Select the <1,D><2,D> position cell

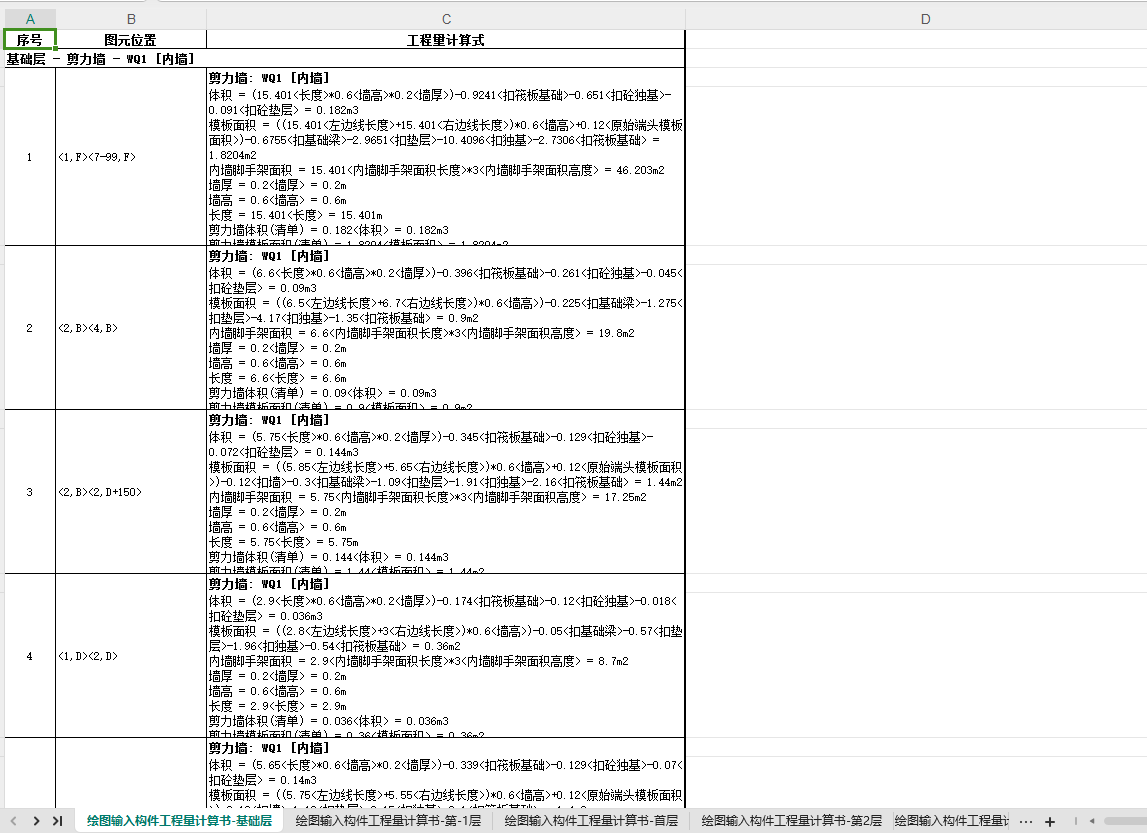[x=131, y=656]
